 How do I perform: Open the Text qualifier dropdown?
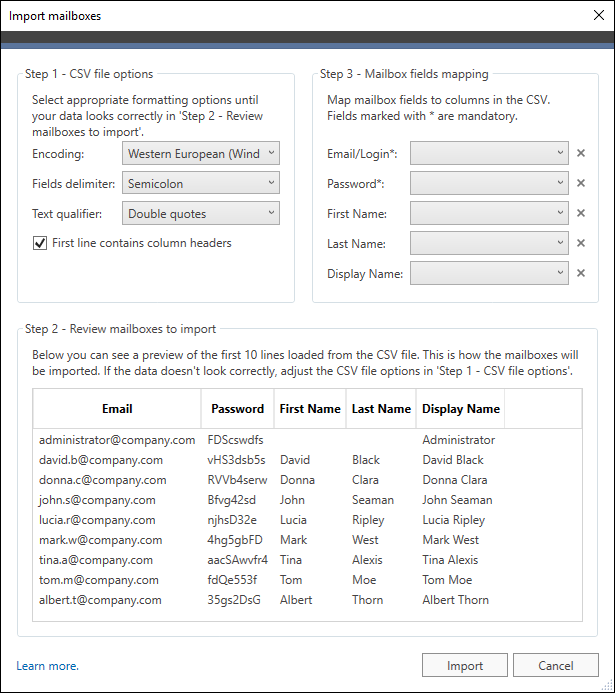click(x=201, y=213)
